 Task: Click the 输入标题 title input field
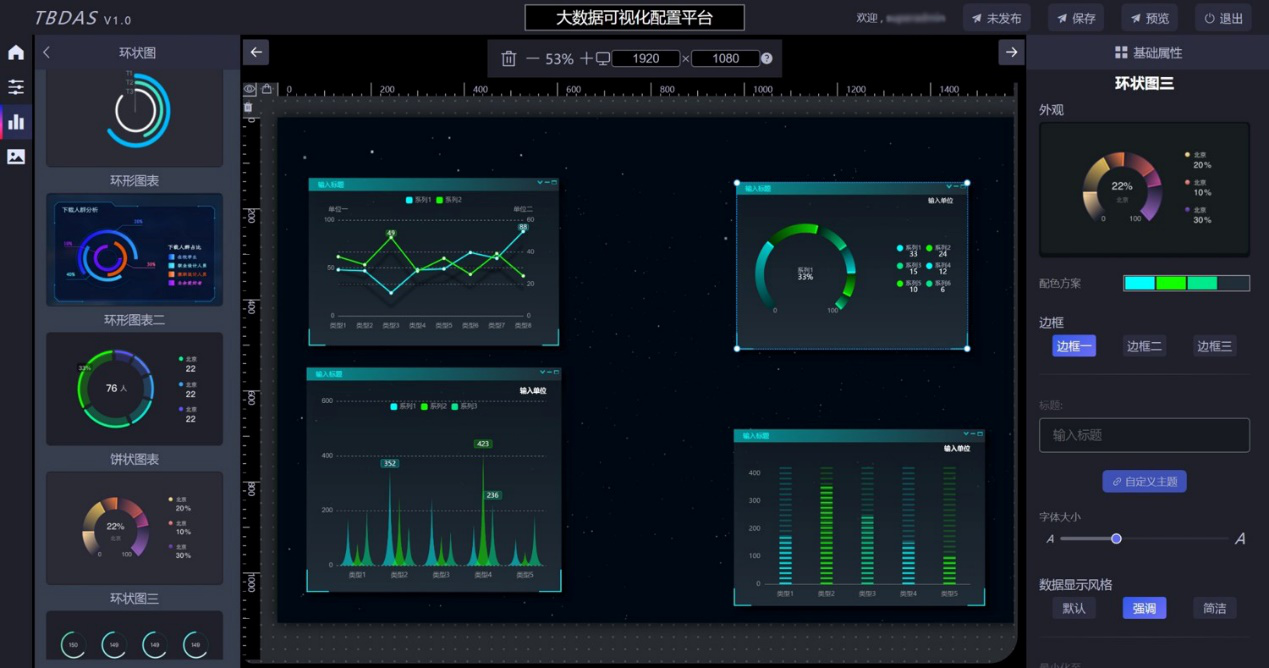1144,435
